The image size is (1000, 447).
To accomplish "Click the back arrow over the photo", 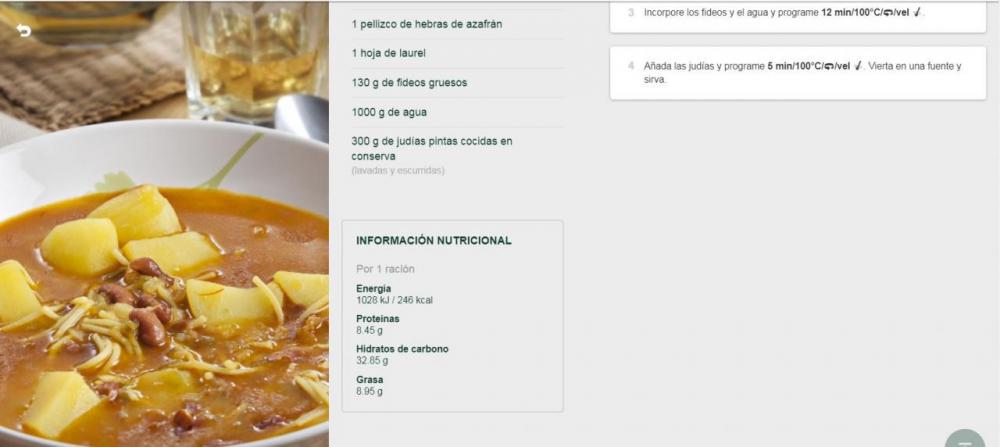I will point(24,31).
